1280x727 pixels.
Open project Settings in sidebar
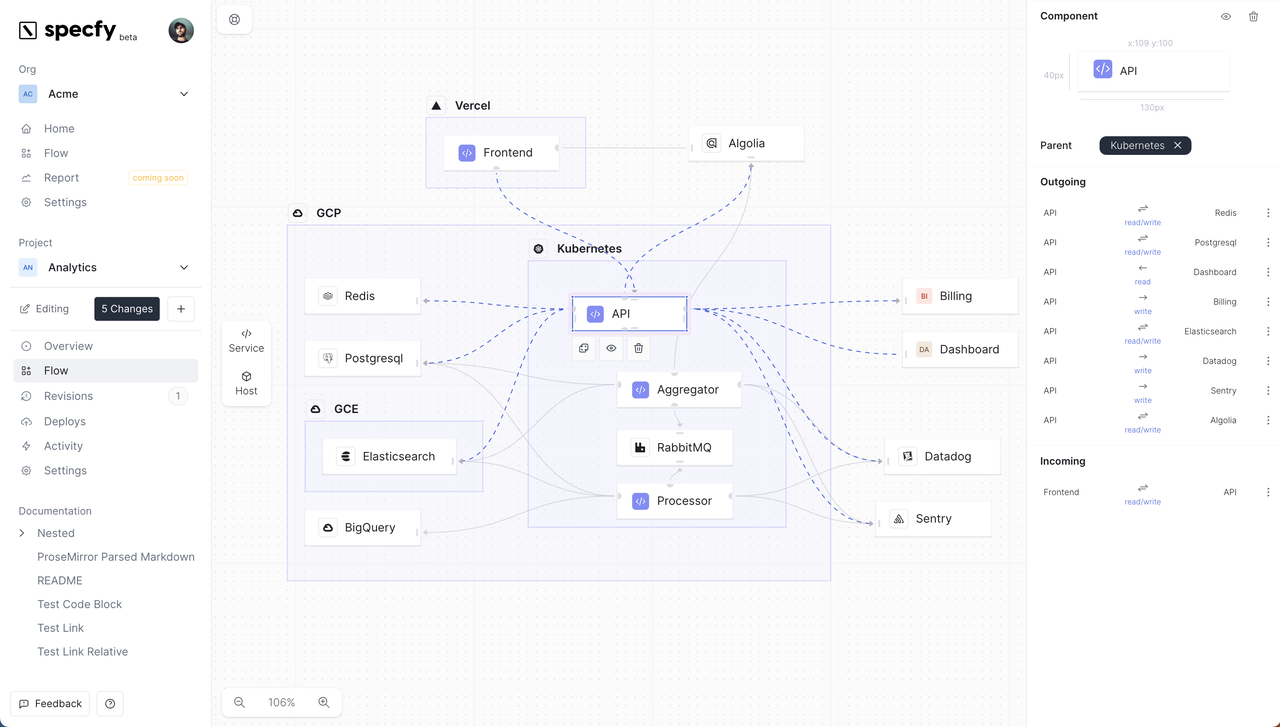(x=104, y=470)
